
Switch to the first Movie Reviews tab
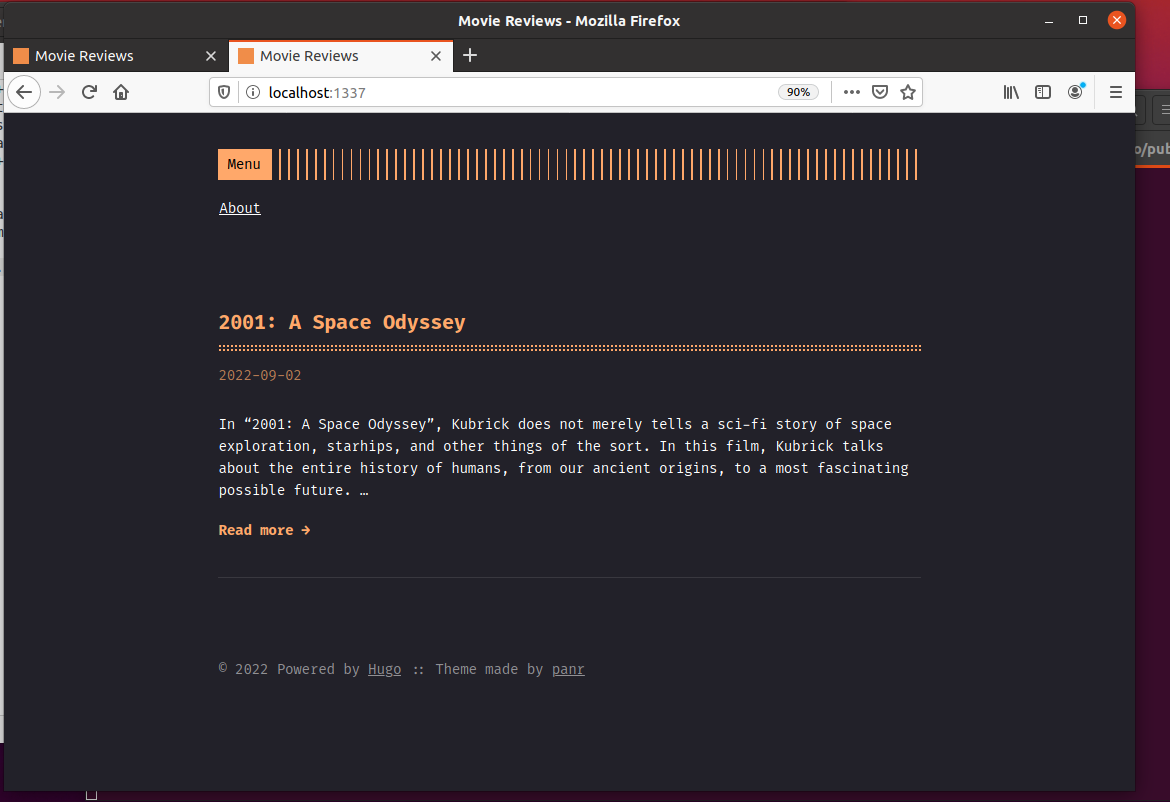(x=116, y=56)
